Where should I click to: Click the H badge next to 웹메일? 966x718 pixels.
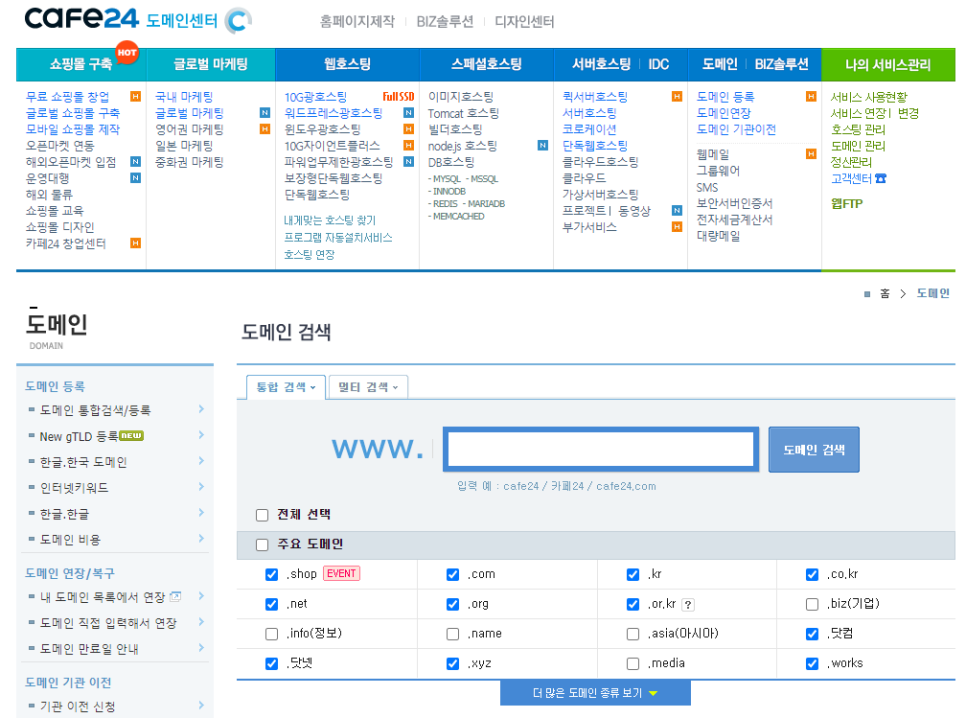[x=811, y=154]
